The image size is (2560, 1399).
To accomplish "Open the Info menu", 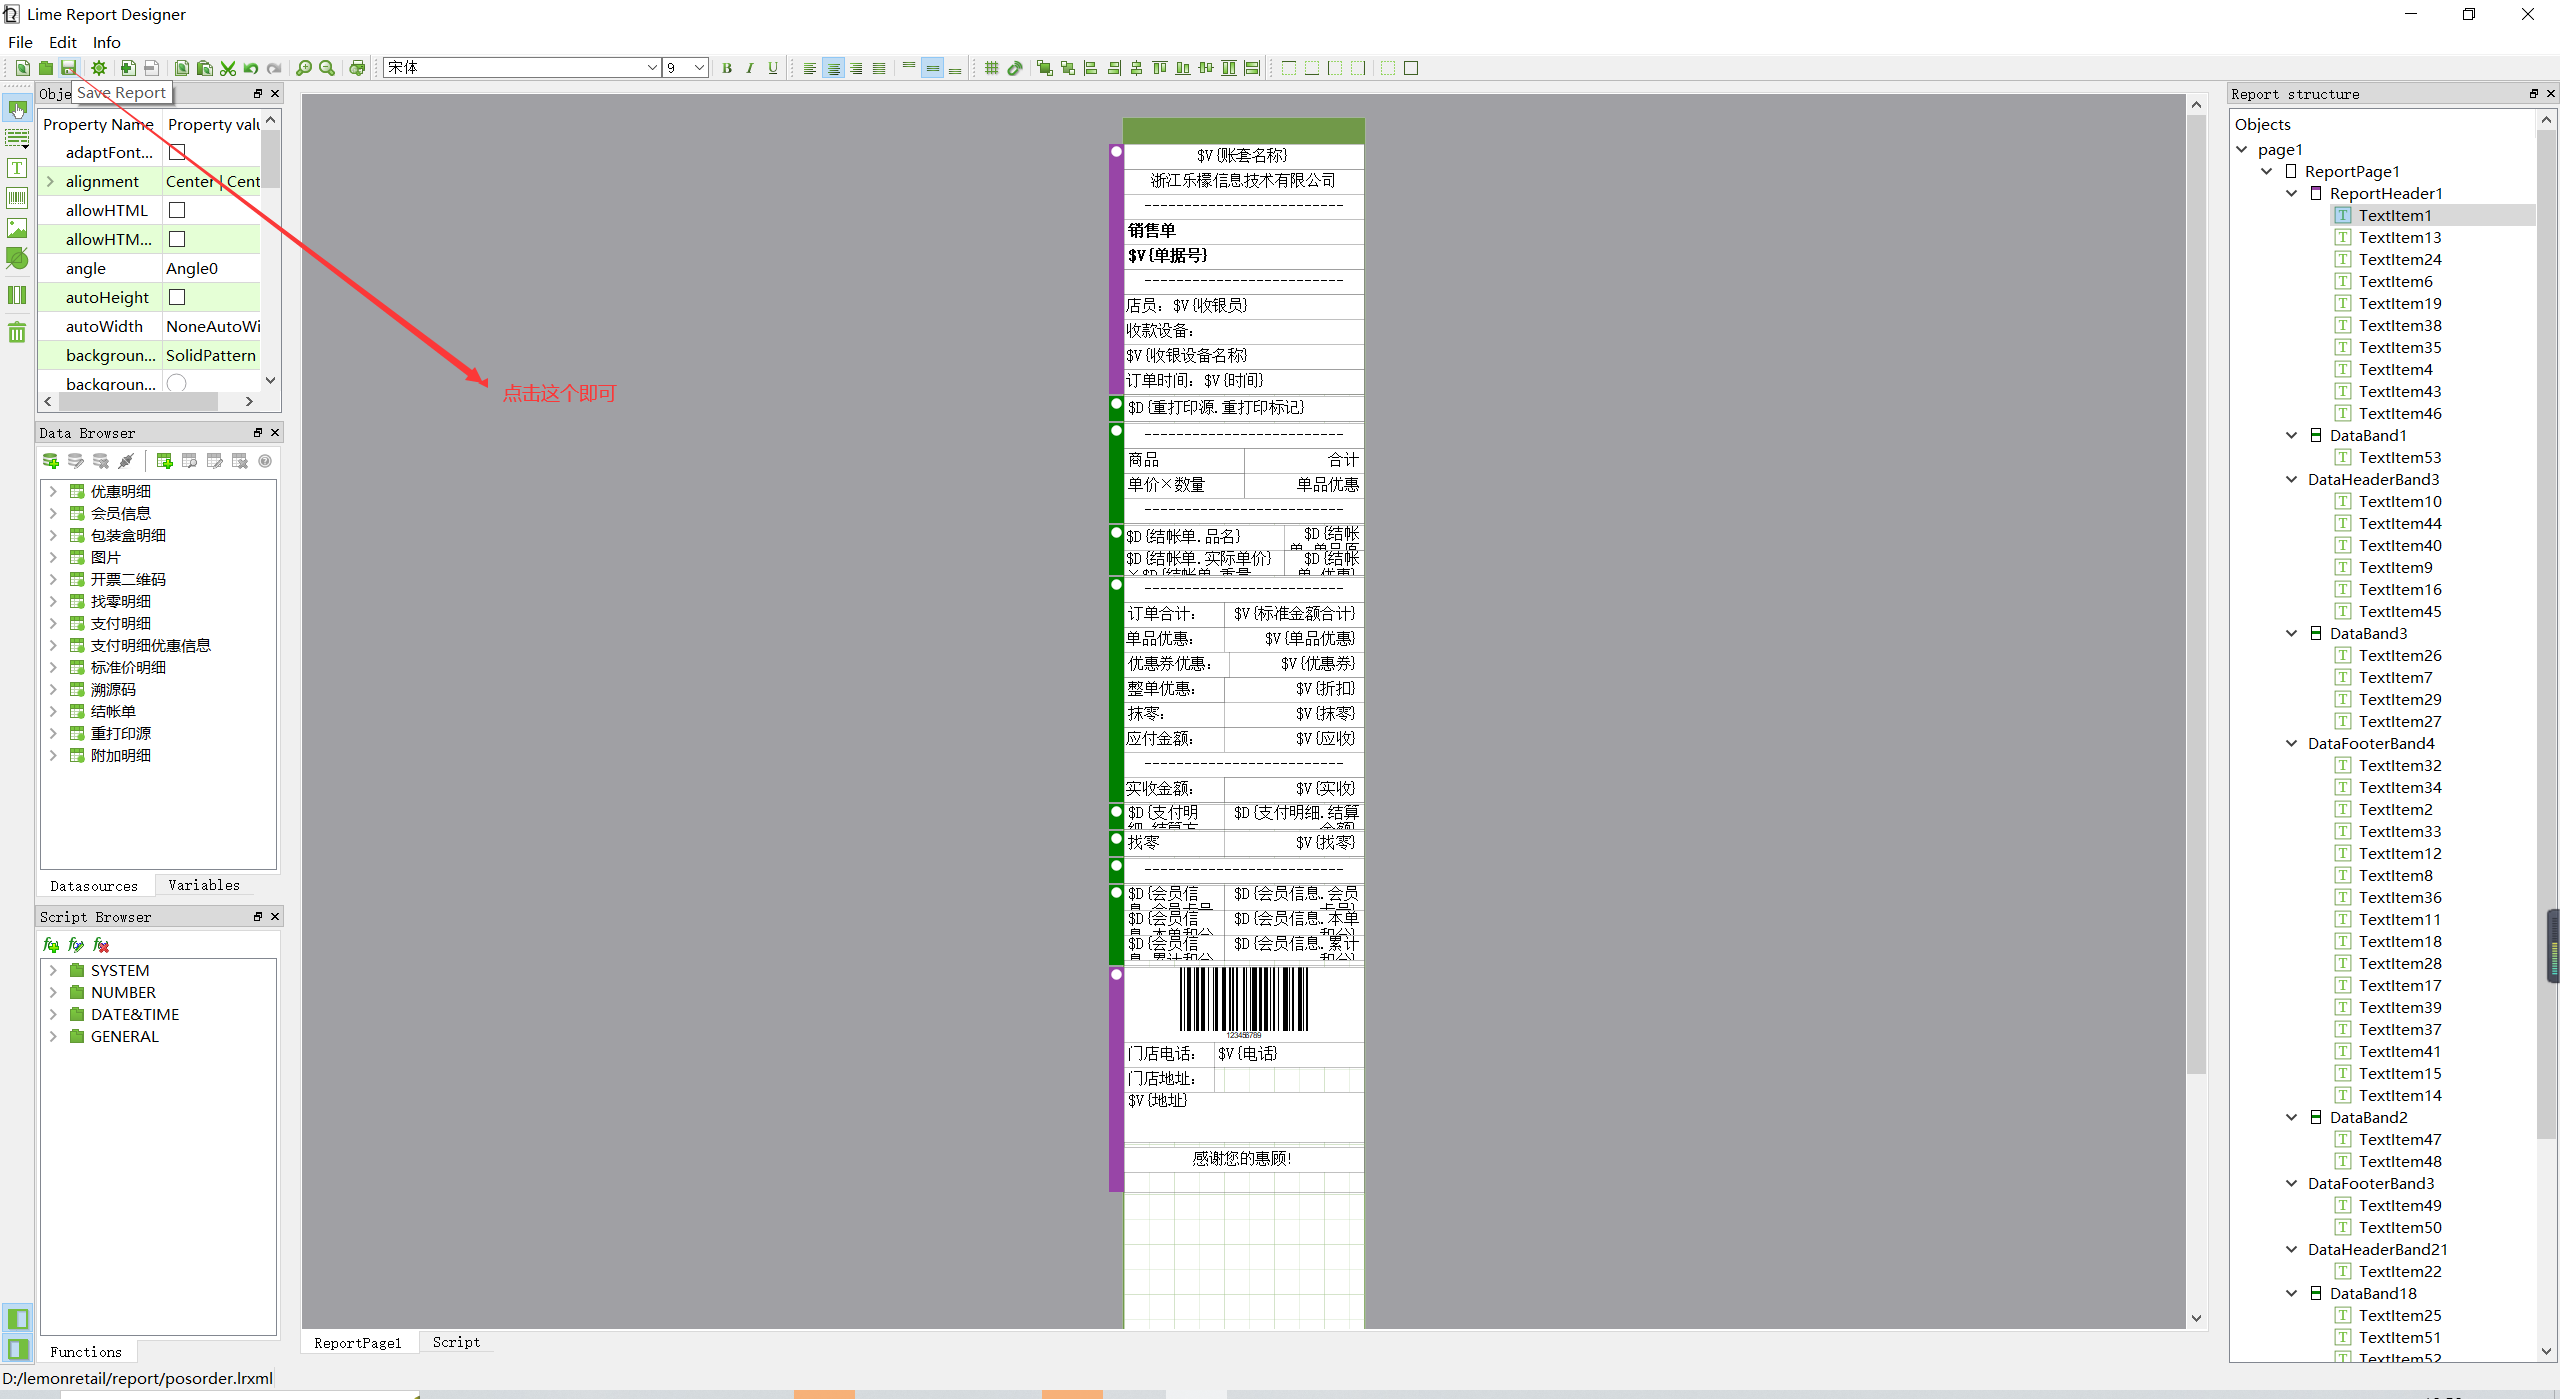I will (107, 42).
